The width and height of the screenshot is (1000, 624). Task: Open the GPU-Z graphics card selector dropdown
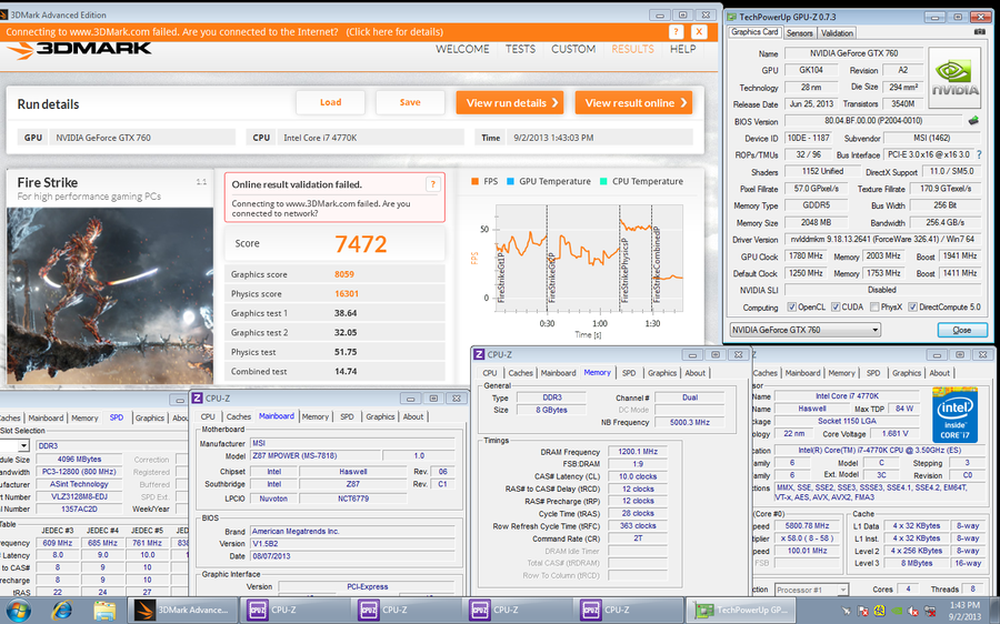(805, 330)
